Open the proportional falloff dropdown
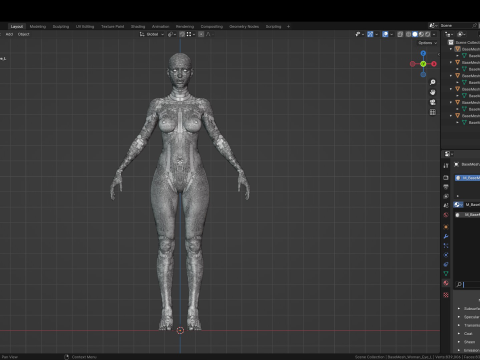 209,34
